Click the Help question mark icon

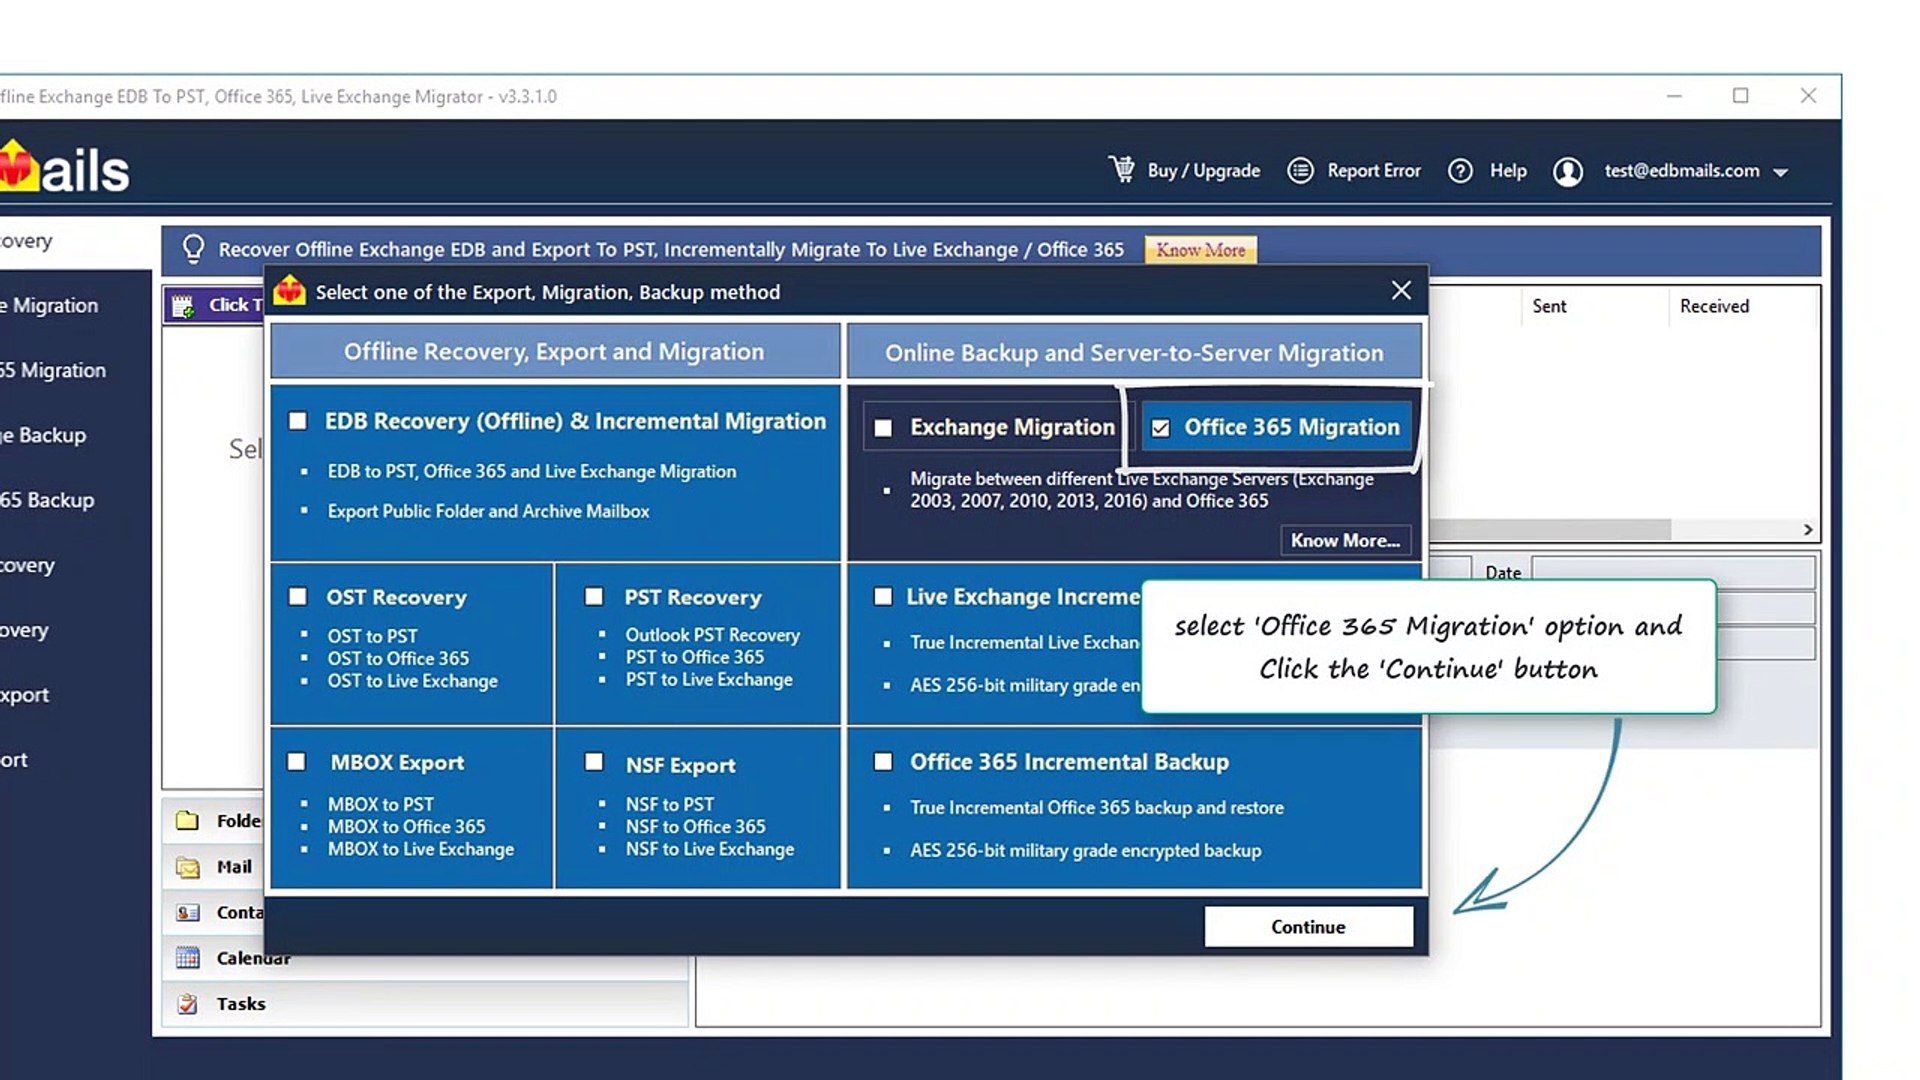1460,171
